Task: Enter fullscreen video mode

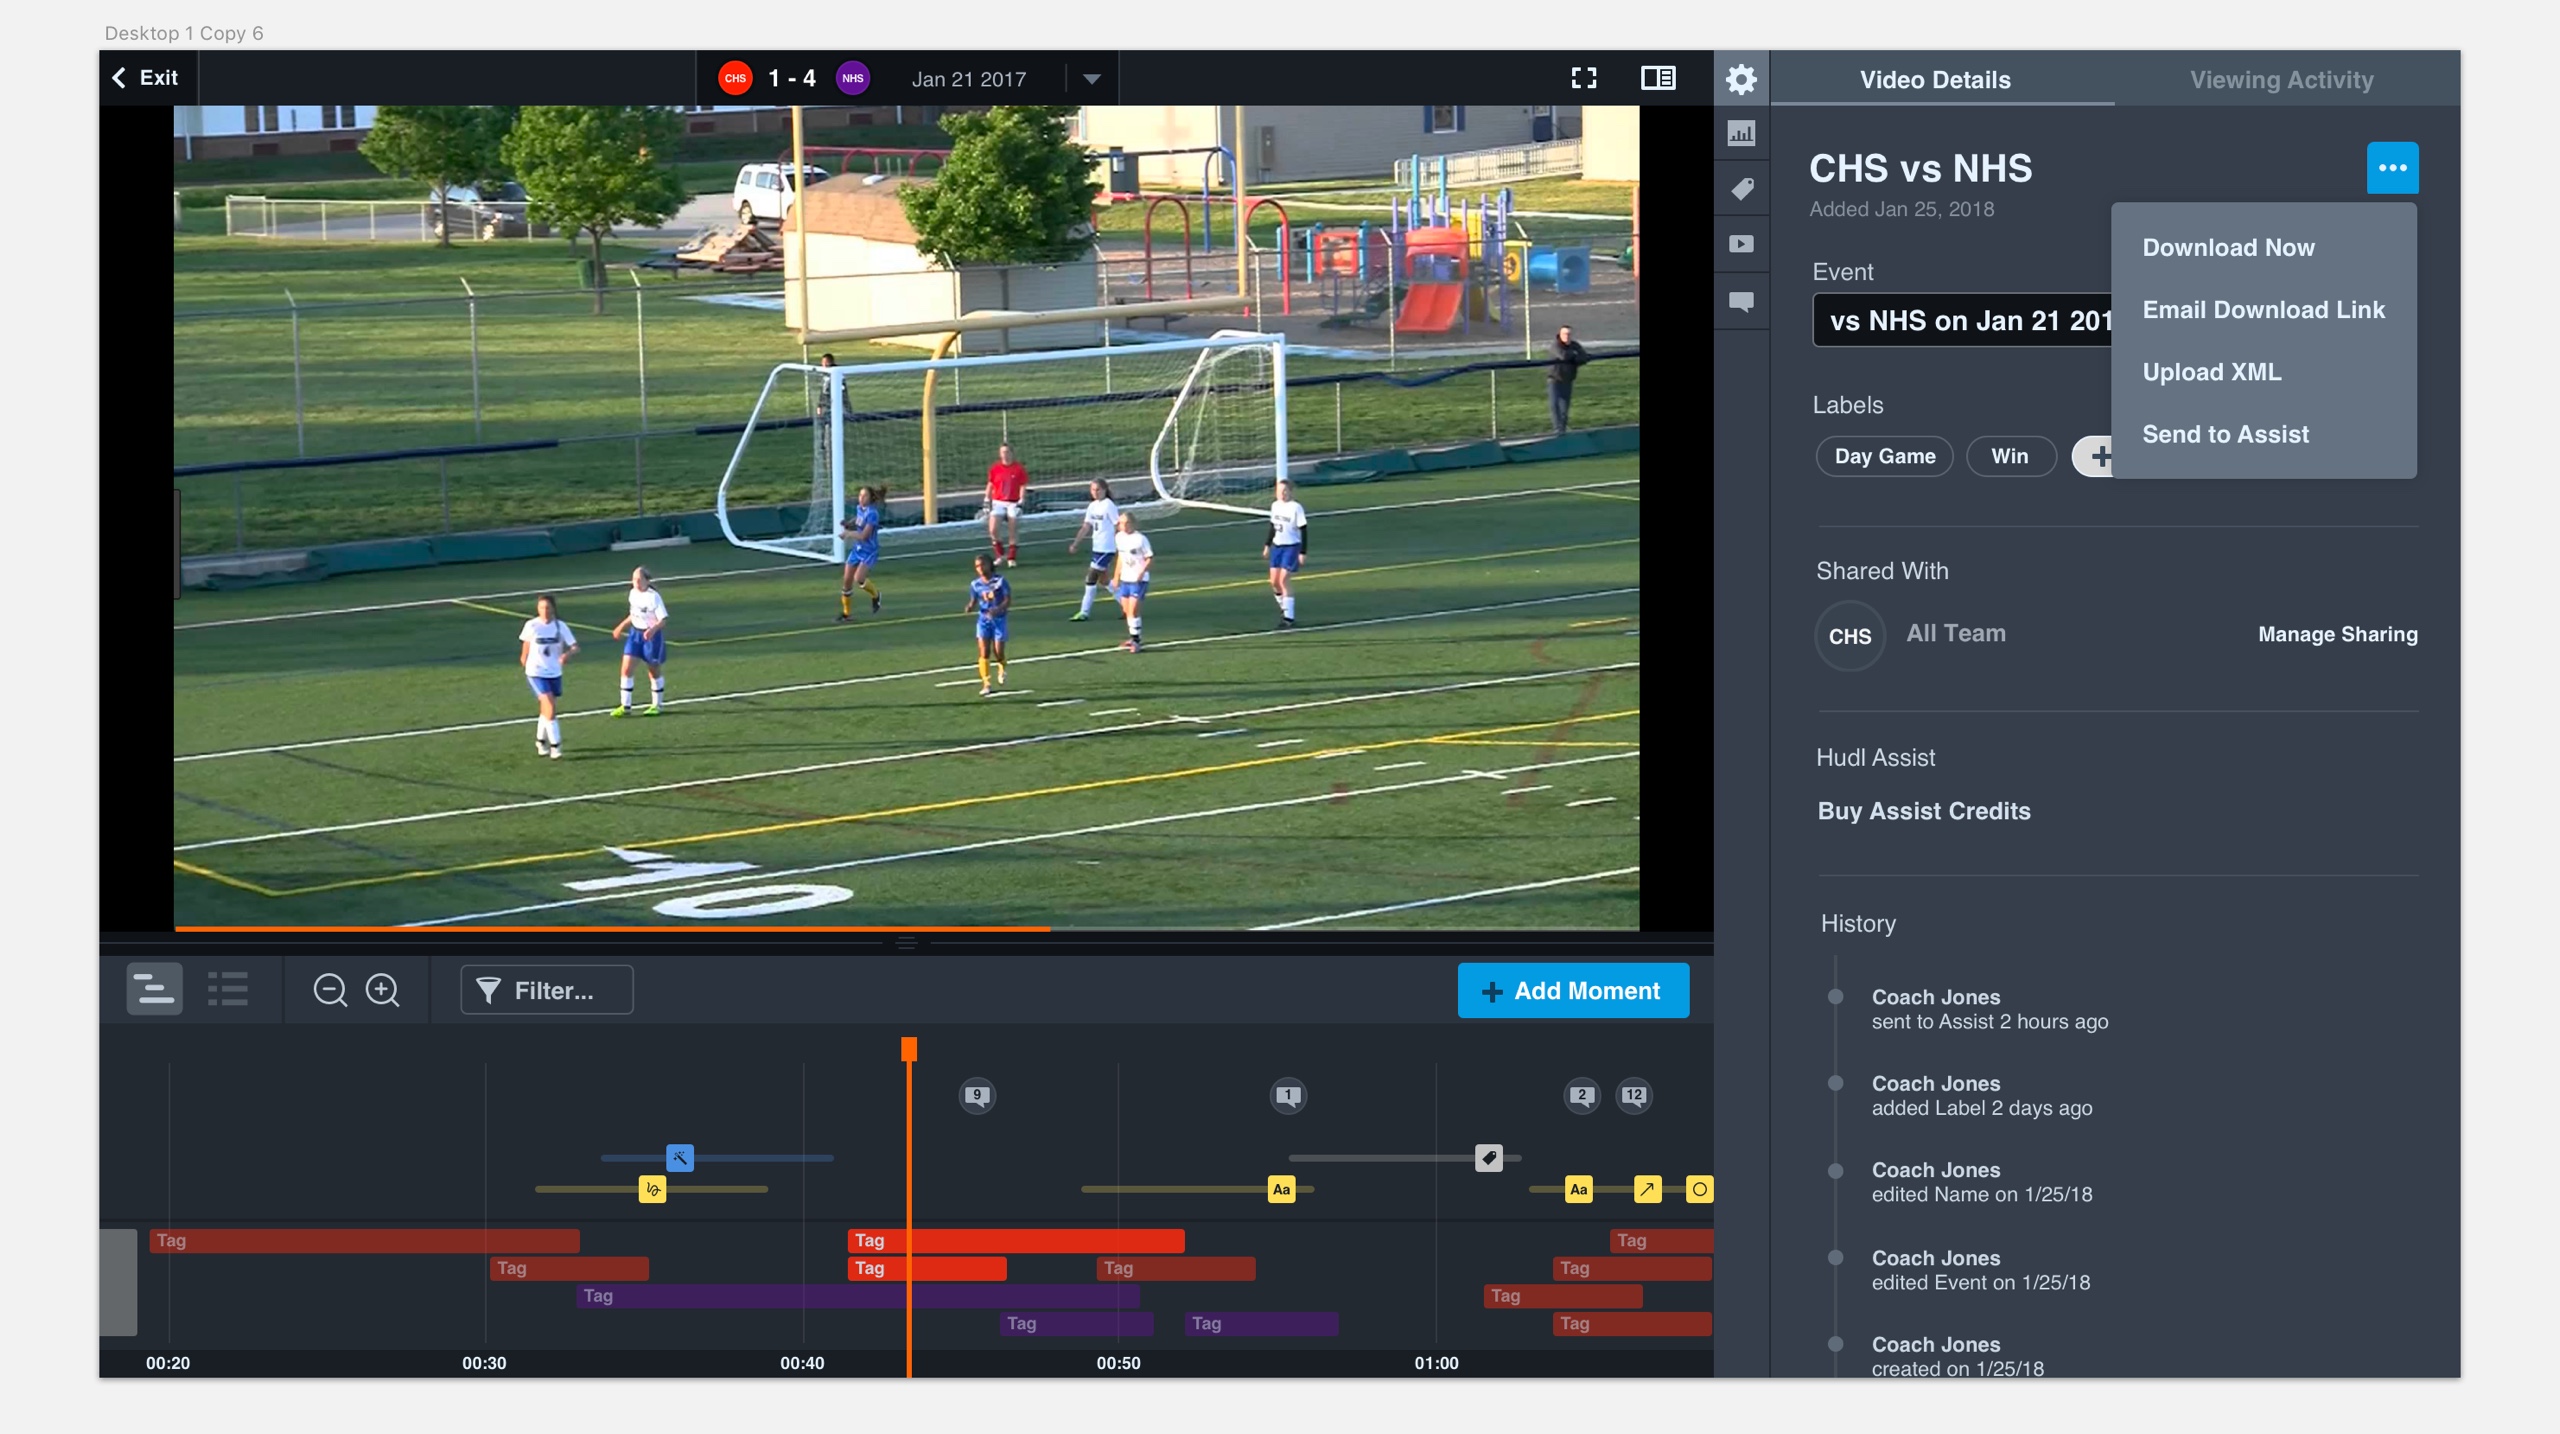Action: coord(1584,78)
